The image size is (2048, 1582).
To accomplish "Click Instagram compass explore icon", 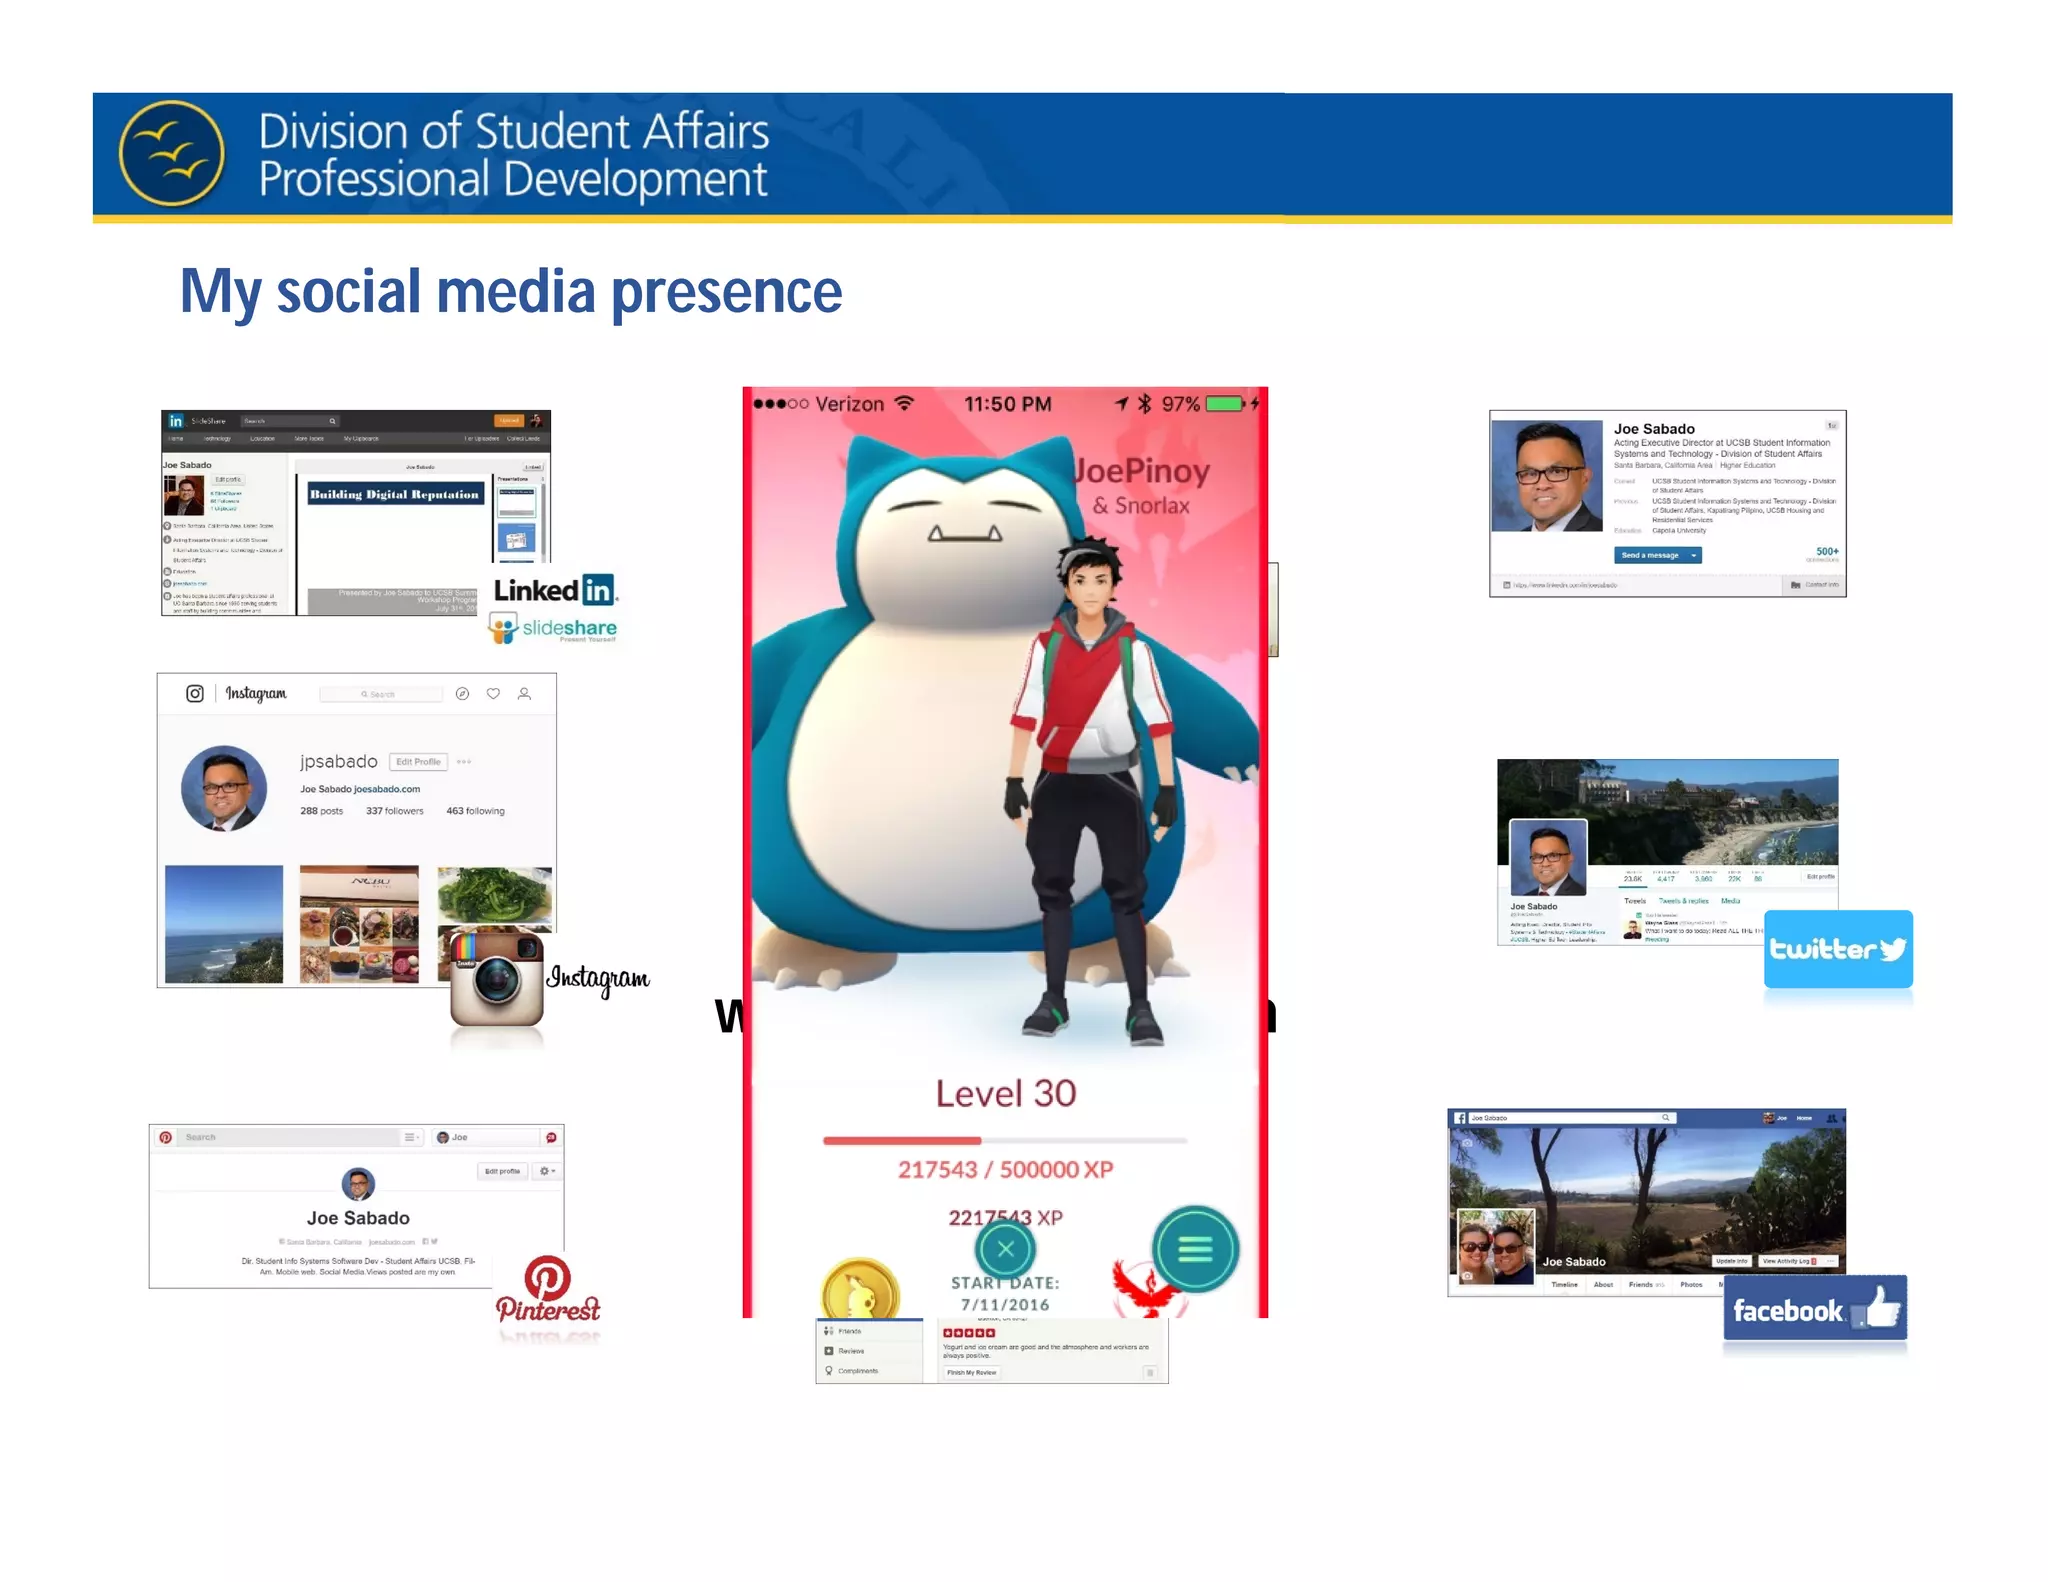I will point(462,694).
